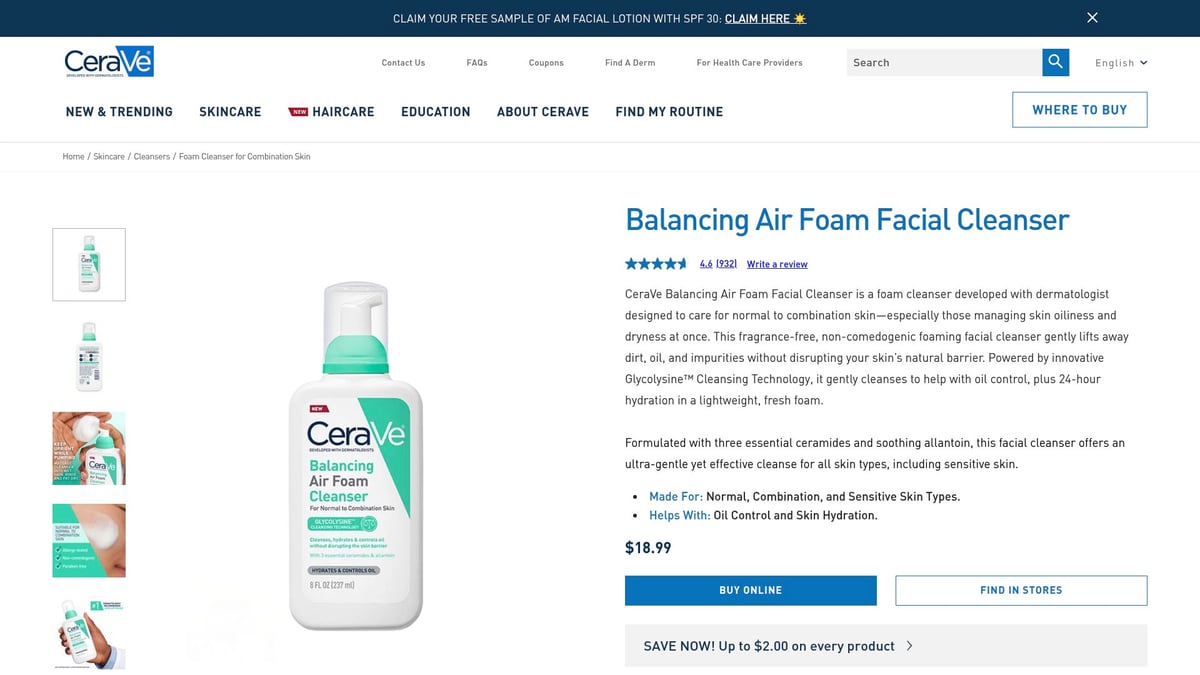This screenshot has height=675, width=1200.
Task: Click the WHERE TO BUY button
Action: (x=1080, y=109)
